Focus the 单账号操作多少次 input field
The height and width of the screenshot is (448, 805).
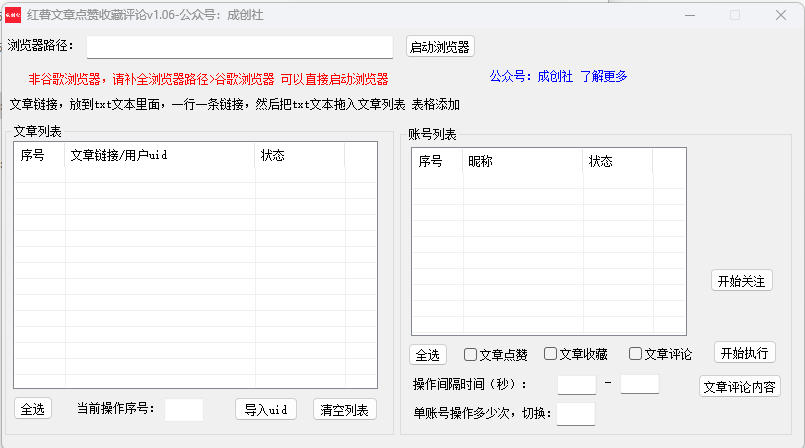[576, 413]
